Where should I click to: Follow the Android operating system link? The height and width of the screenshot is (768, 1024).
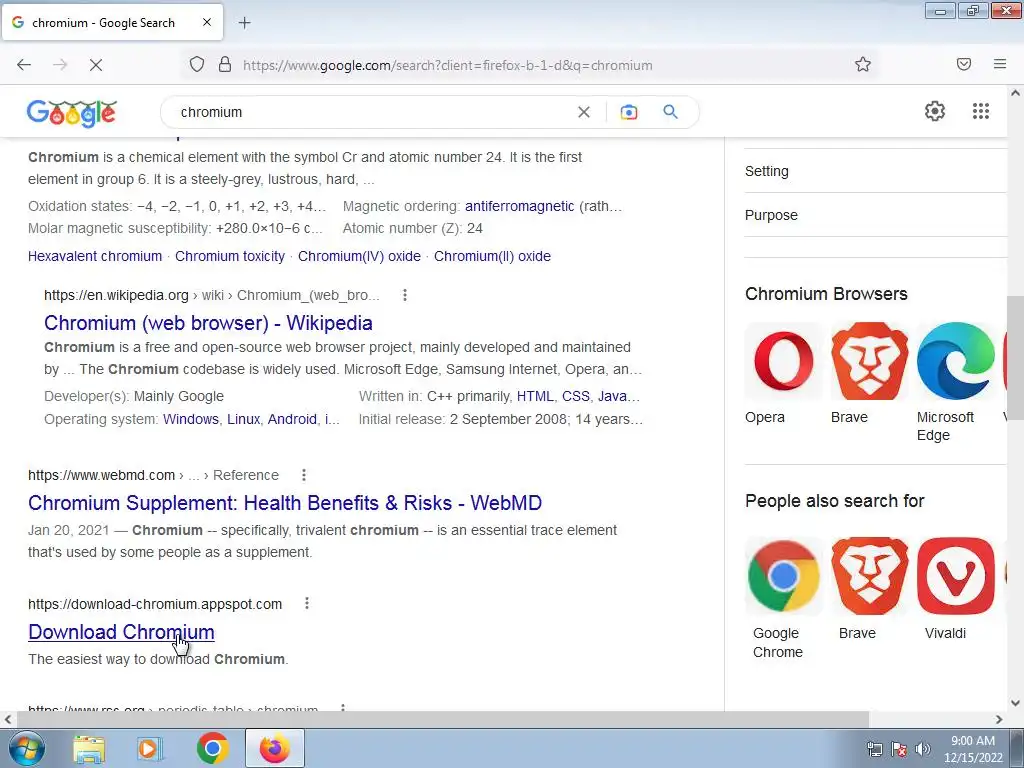tap(292, 419)
